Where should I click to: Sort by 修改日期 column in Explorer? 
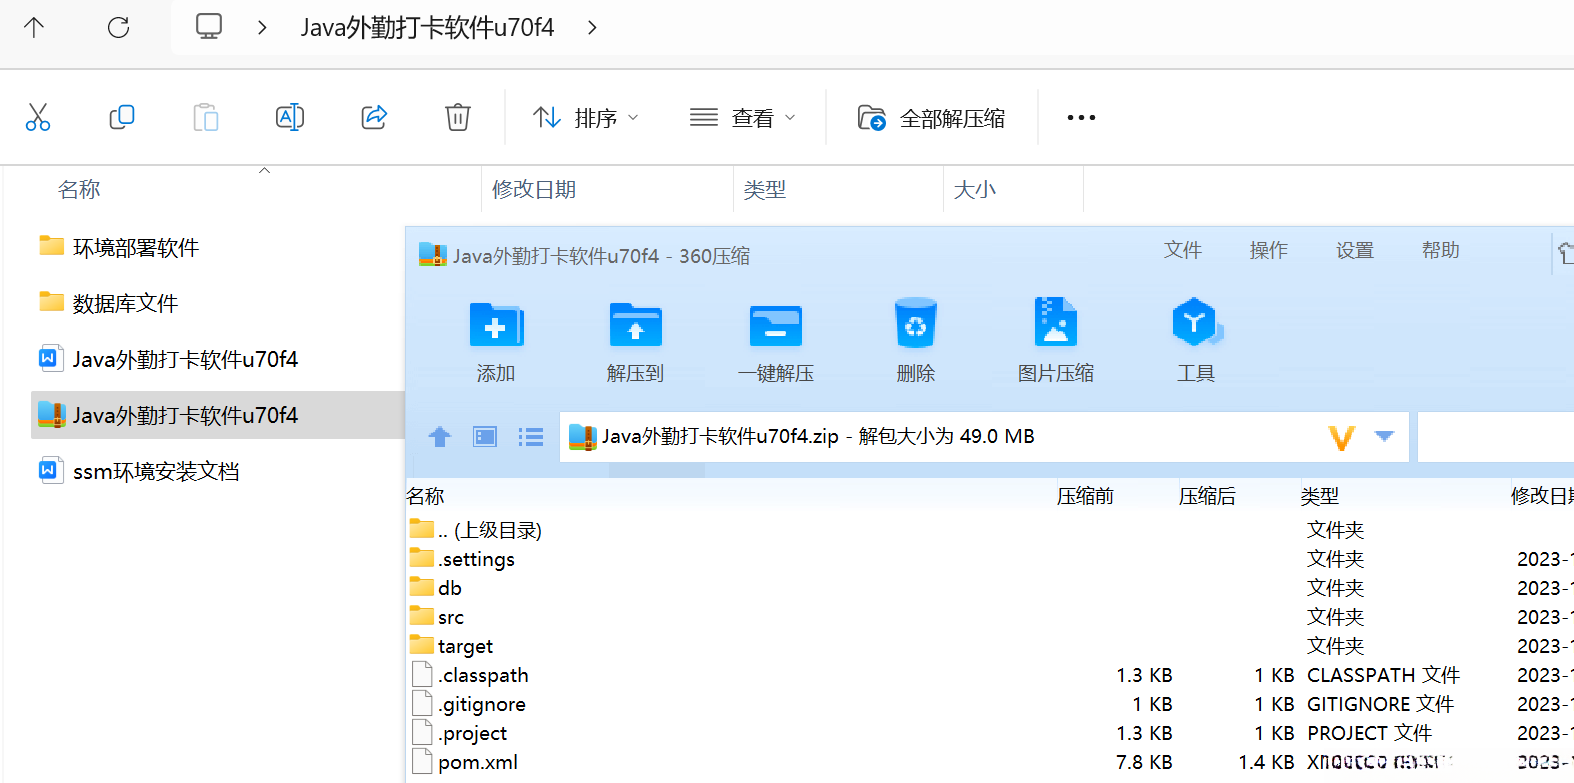(534, 189)
